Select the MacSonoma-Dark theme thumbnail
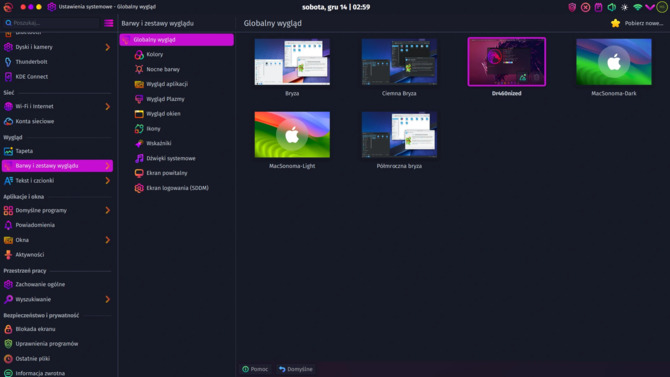The image size is (670, 377). click(614, 62)
